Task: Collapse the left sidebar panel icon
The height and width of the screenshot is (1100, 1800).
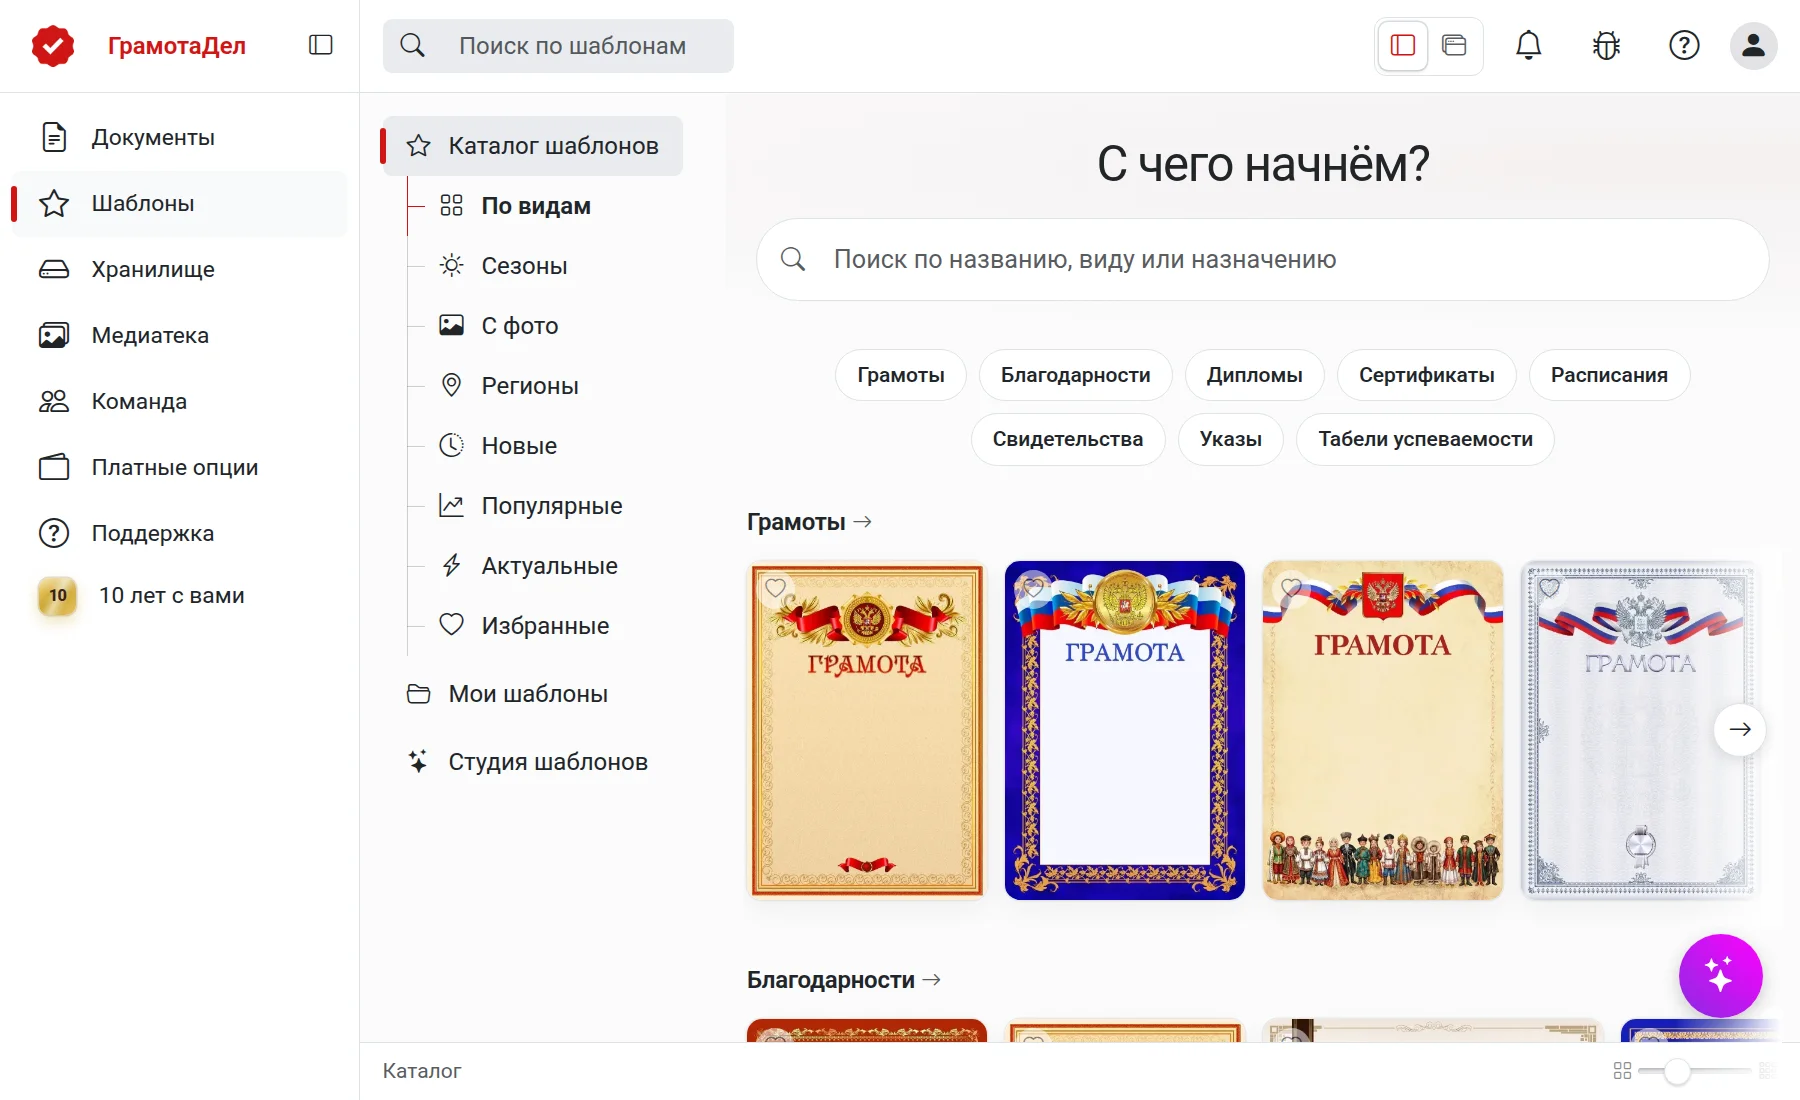Action: click(320, 45)
